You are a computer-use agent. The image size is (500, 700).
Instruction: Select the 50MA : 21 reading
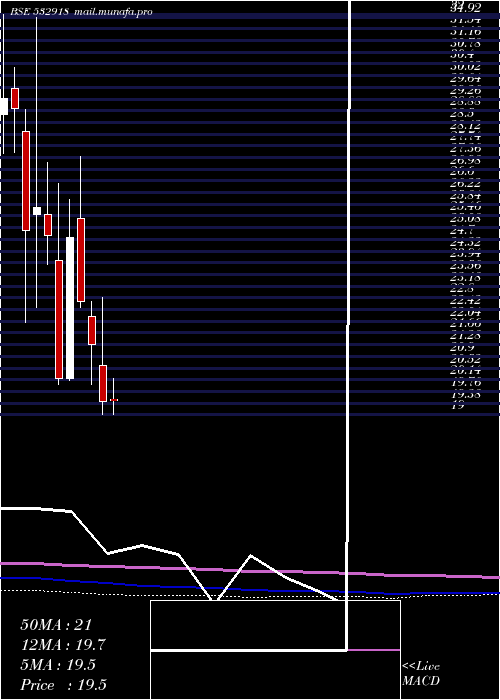56,625
